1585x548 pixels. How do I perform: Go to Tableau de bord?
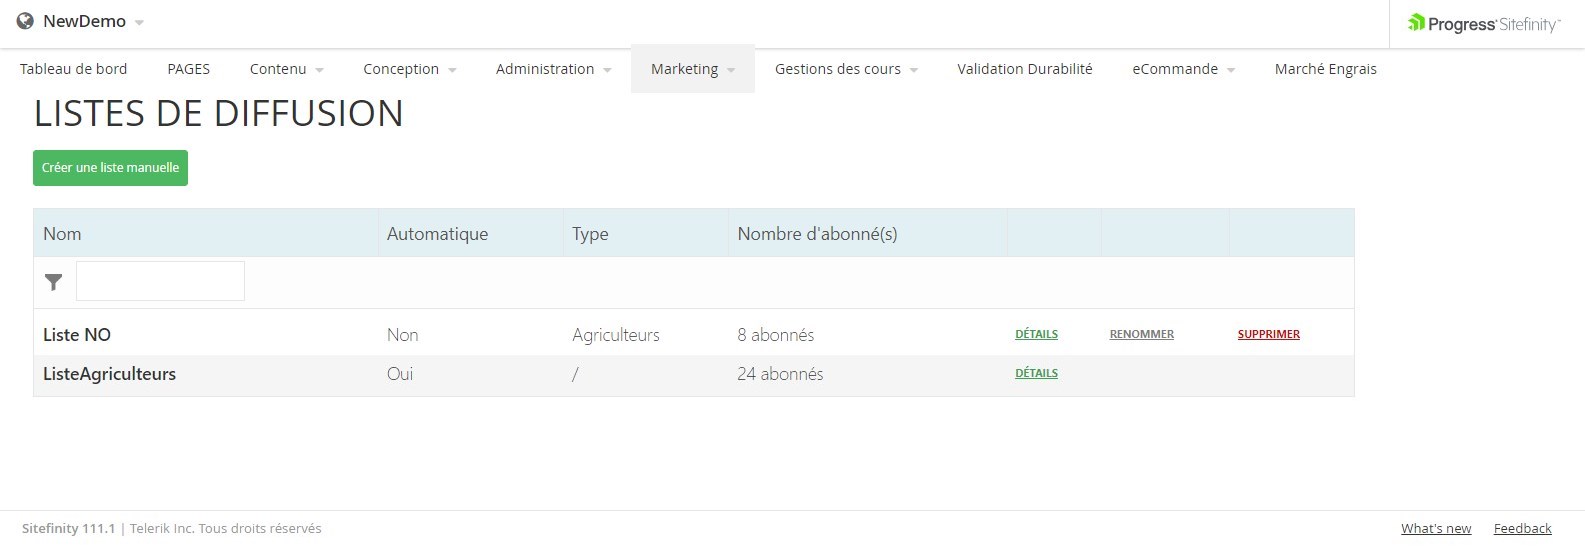point(74,69)
